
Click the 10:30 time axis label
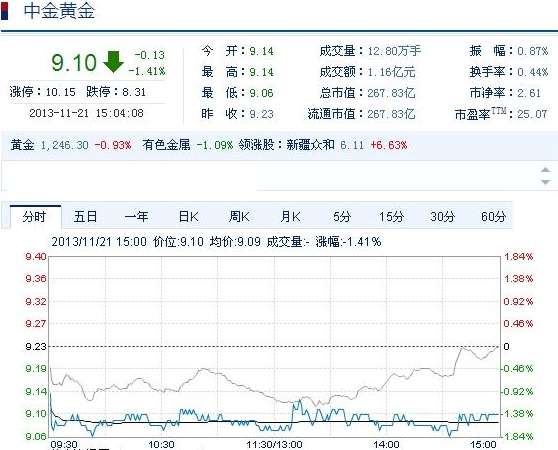point(161,445)
